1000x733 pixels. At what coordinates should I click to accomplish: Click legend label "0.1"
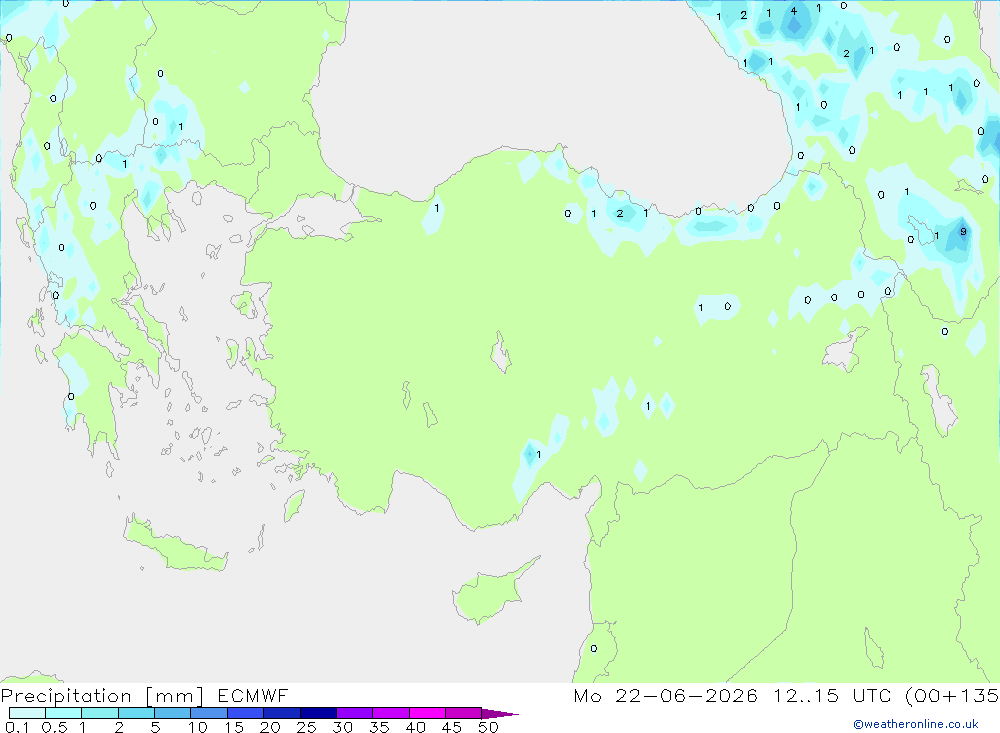[17, 727]
